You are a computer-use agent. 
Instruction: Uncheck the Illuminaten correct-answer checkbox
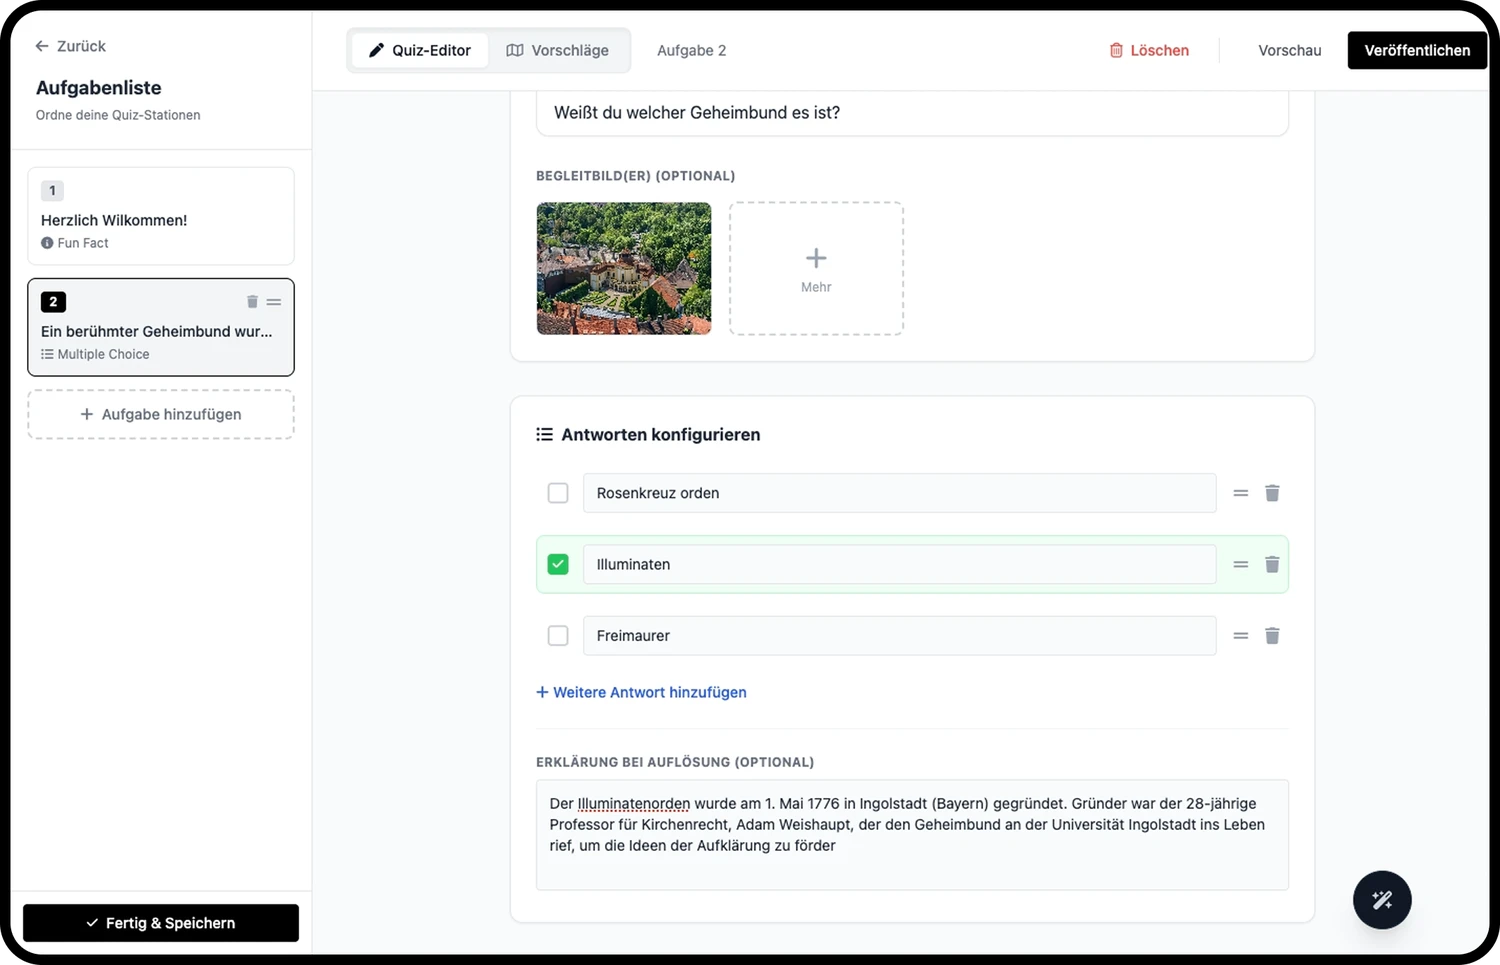coord(558,565)
